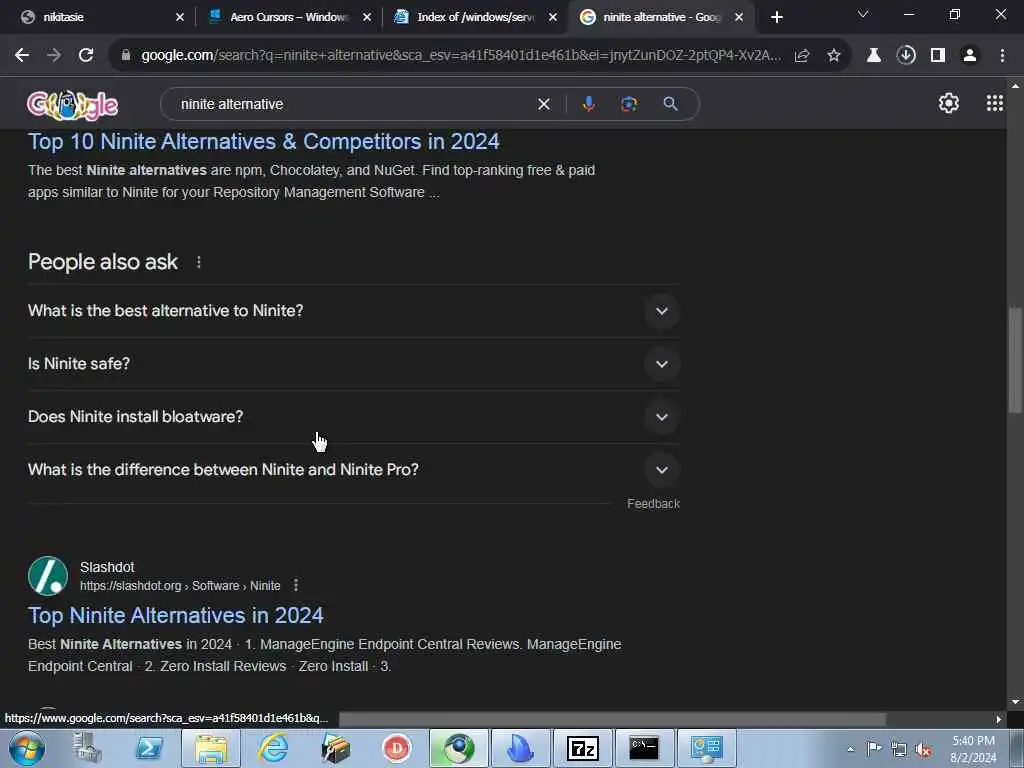The image size is (1024, 768).
Task: Open People also ask options menu
Action: coord(199,262)
